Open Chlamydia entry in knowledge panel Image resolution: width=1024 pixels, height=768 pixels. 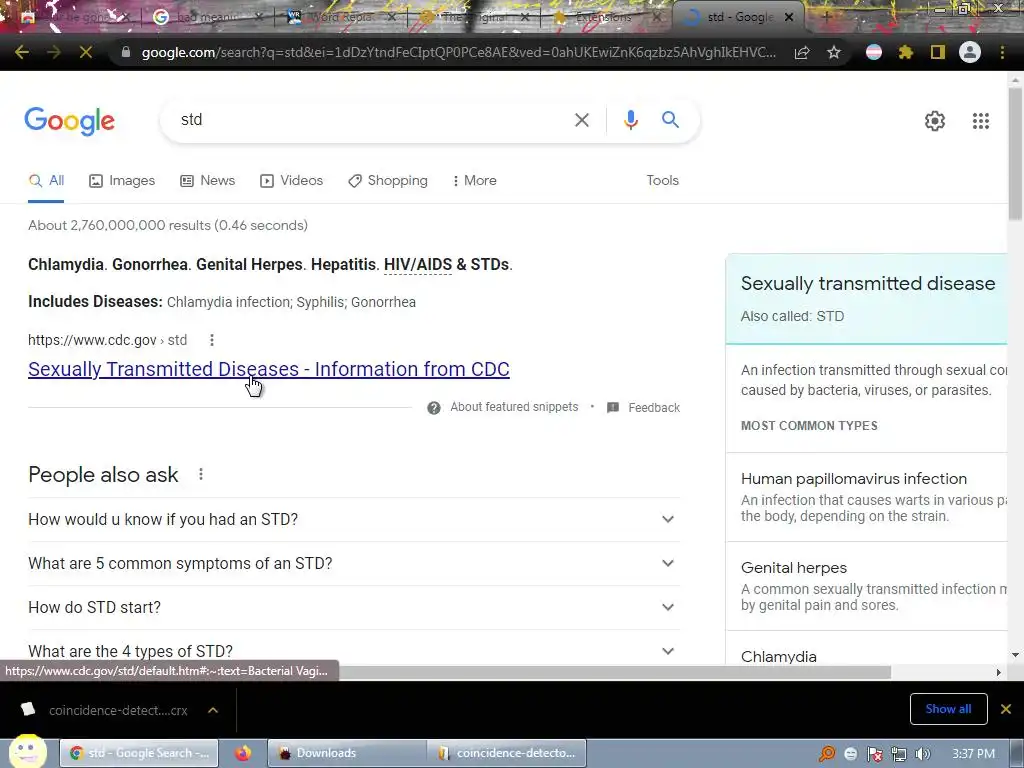click(778, 656)
